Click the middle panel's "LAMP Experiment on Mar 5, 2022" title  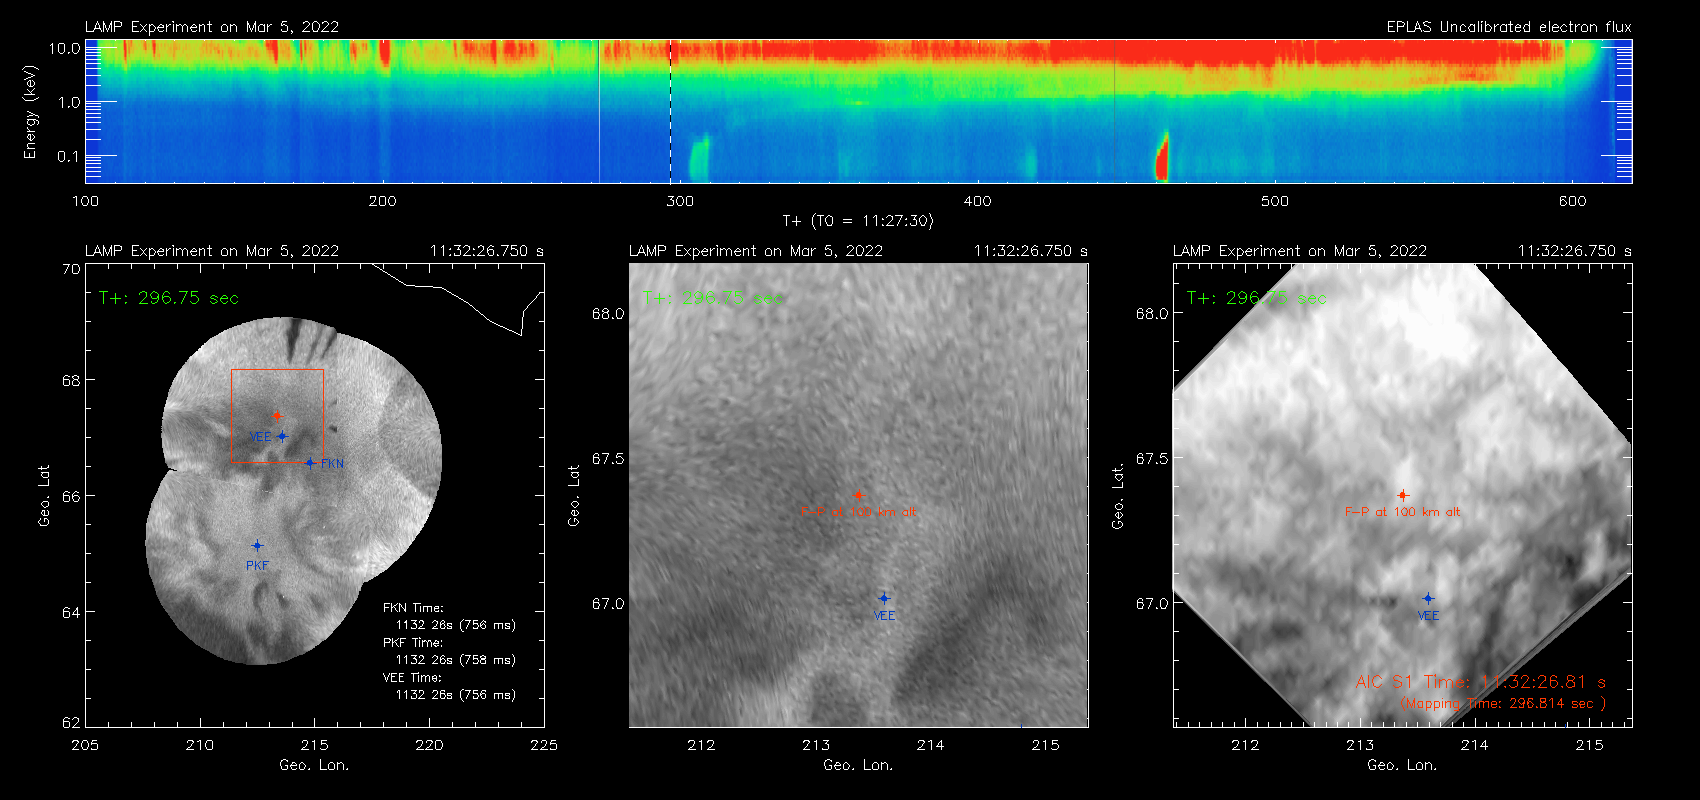click(756, 251)
